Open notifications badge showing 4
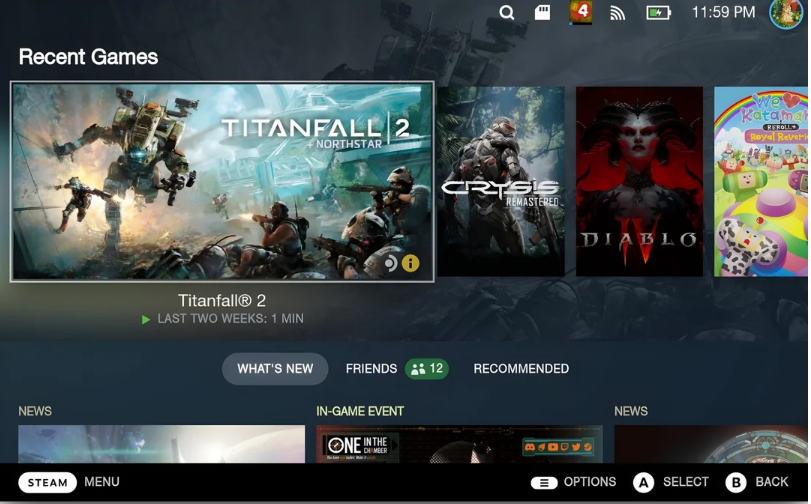The height and width of the screenshot is (504, 811). pos(581,12)
